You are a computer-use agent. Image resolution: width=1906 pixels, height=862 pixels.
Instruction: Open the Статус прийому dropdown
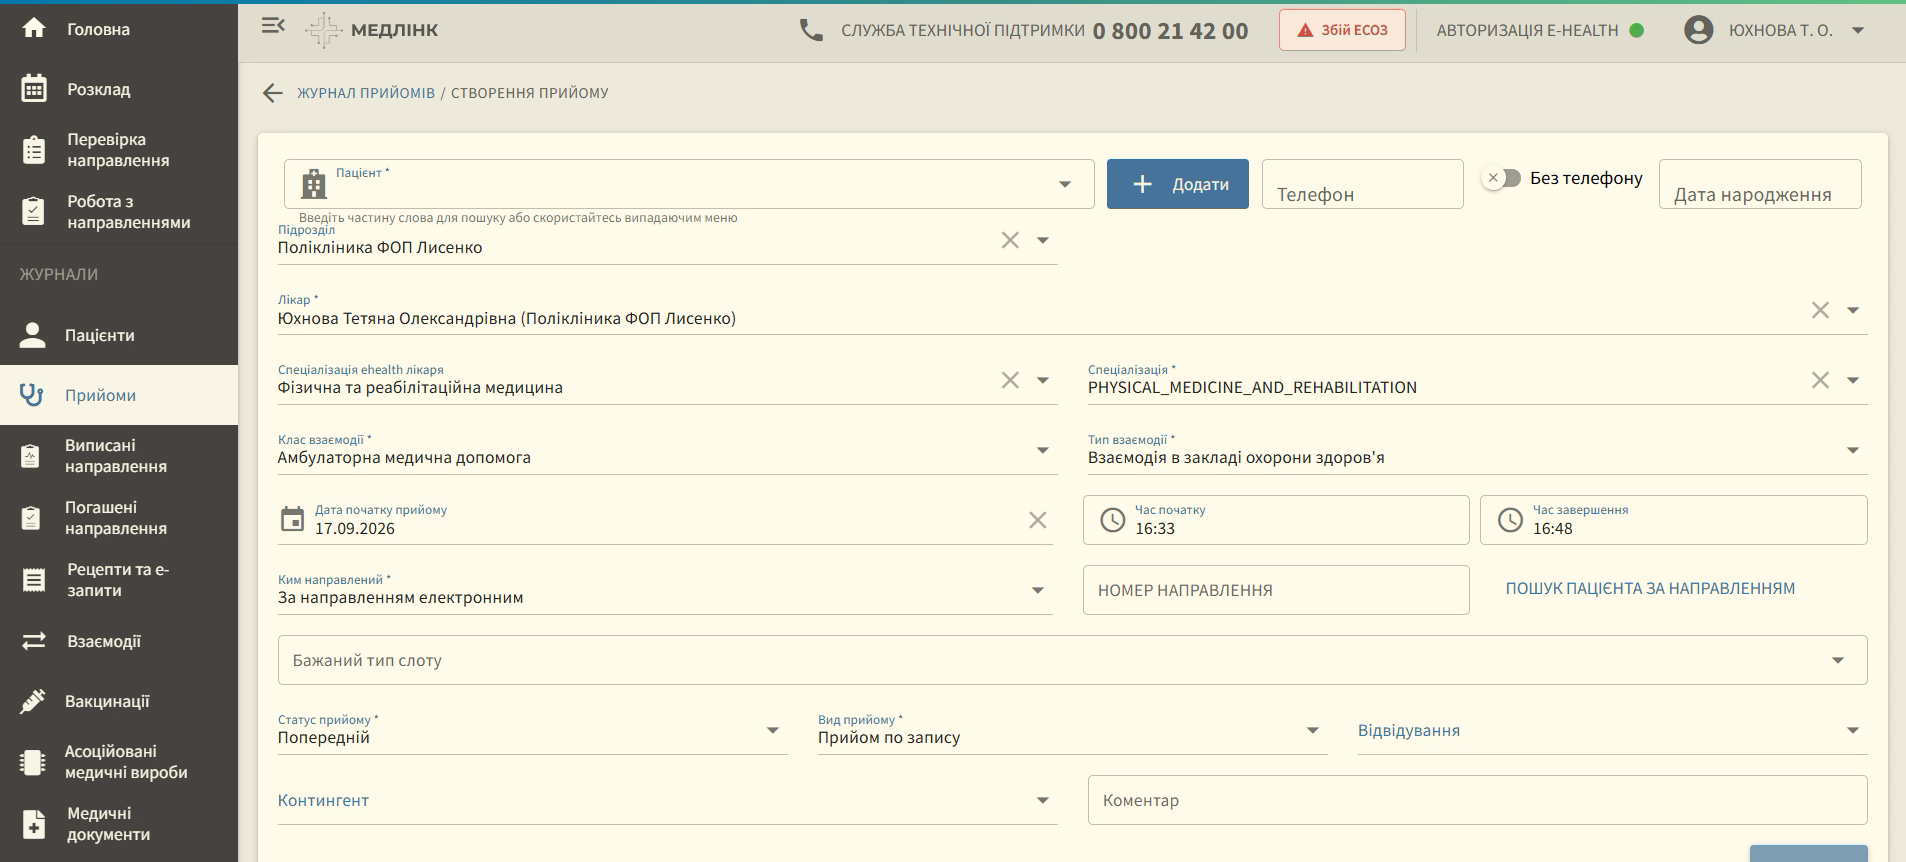(x=773, y=730)
